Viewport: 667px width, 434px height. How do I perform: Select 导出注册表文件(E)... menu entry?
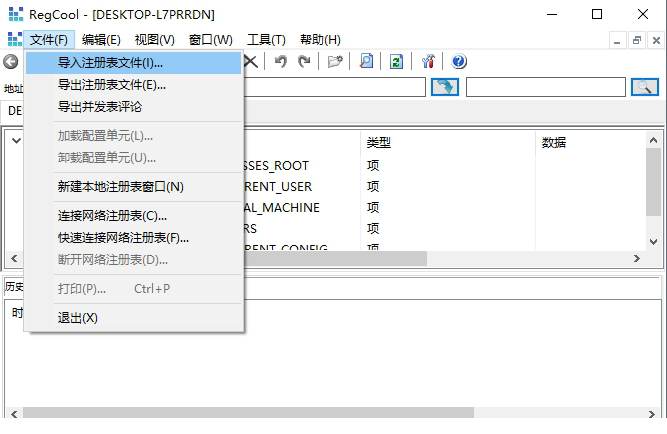click(x=134, y=85)
